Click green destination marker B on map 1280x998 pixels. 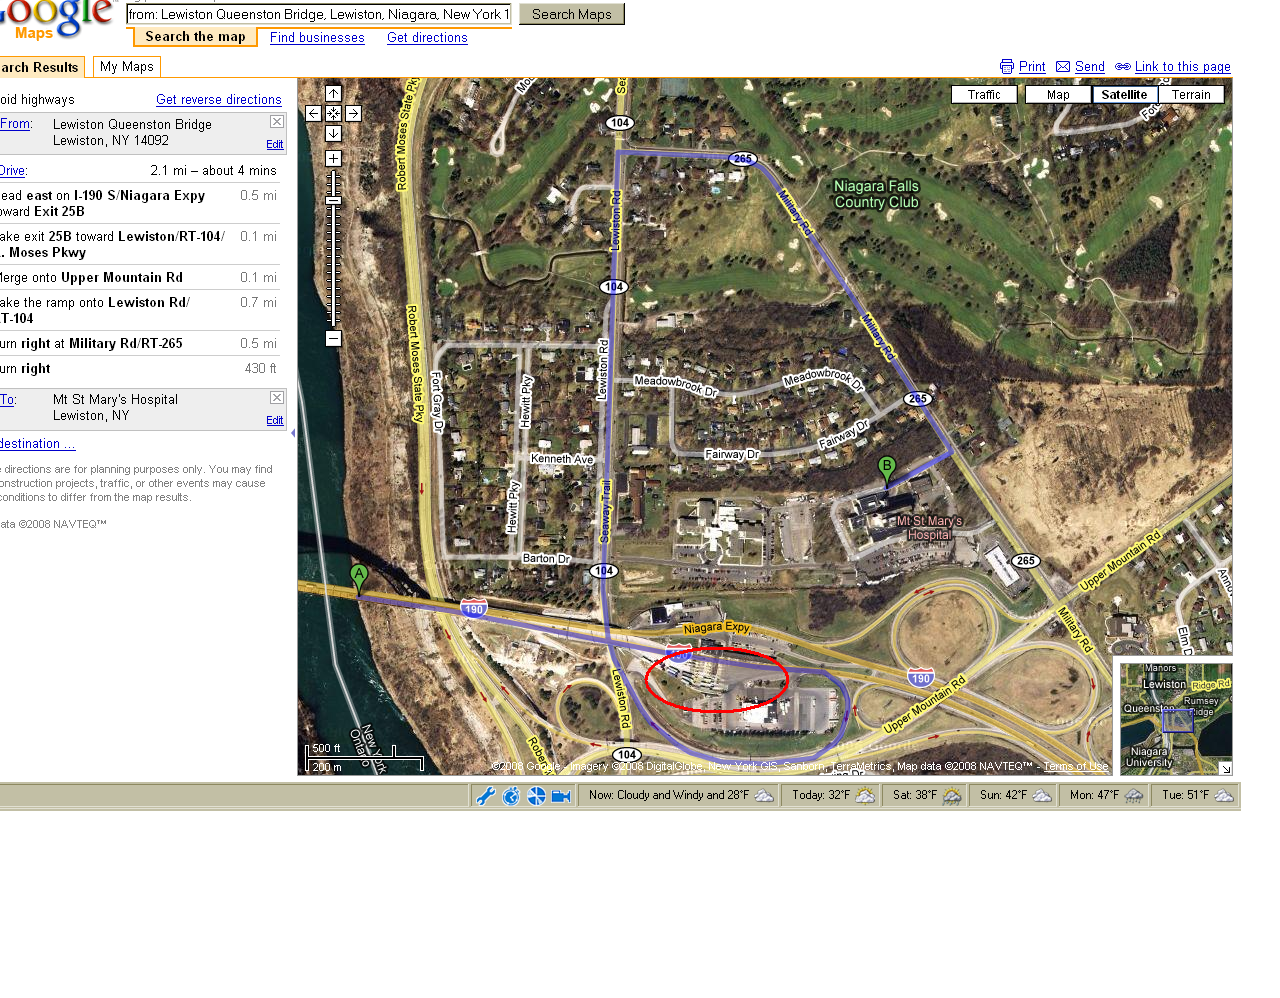click(886, 468)
